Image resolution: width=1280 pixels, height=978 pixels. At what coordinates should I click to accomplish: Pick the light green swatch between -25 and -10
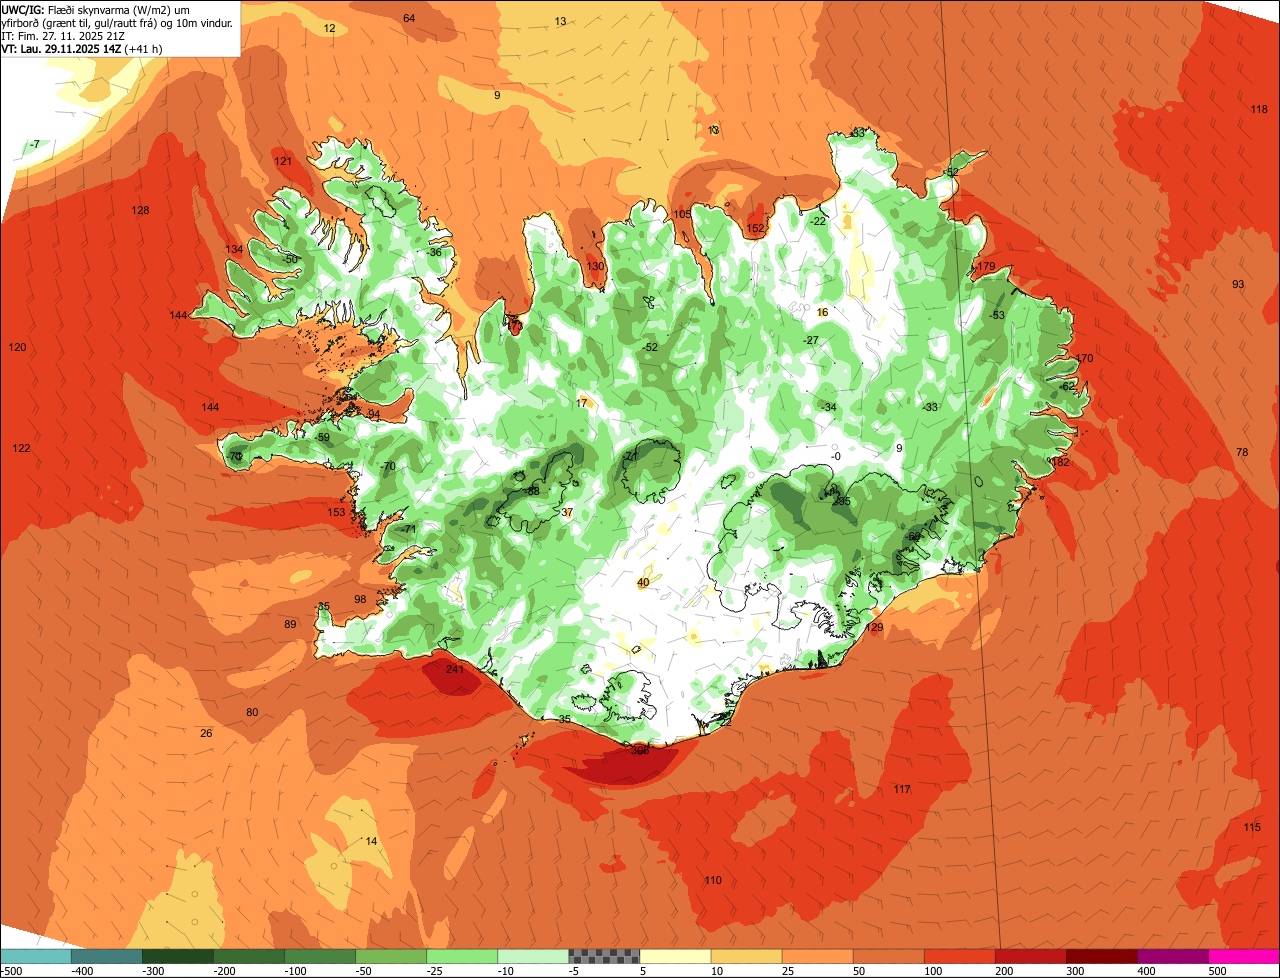click(x=462, y=956)
